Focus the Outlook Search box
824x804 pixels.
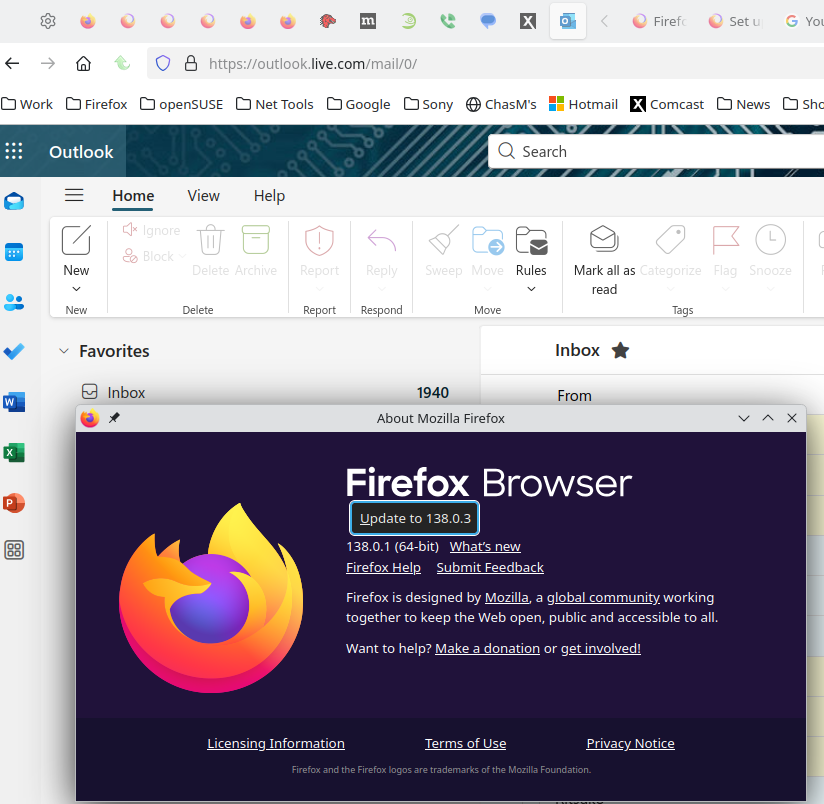pos(656,151)
